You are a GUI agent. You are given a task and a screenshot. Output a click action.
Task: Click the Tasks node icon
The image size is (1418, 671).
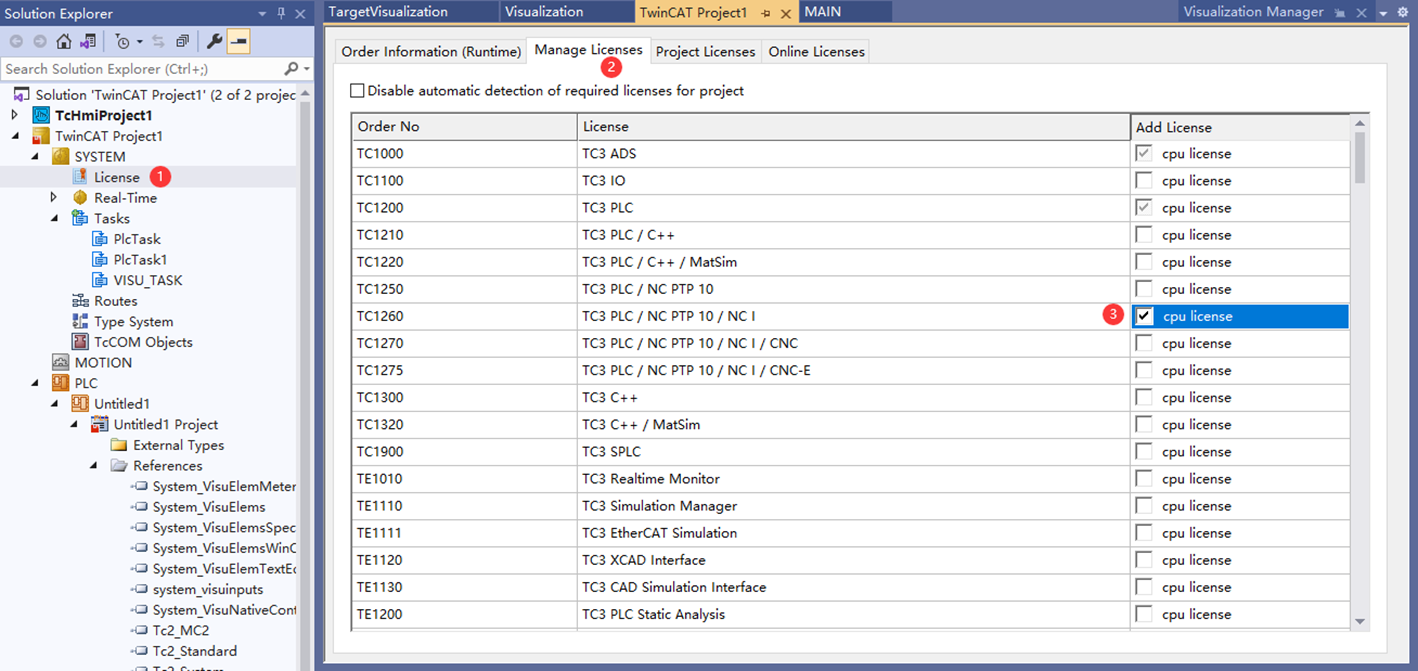pos(80,218)
